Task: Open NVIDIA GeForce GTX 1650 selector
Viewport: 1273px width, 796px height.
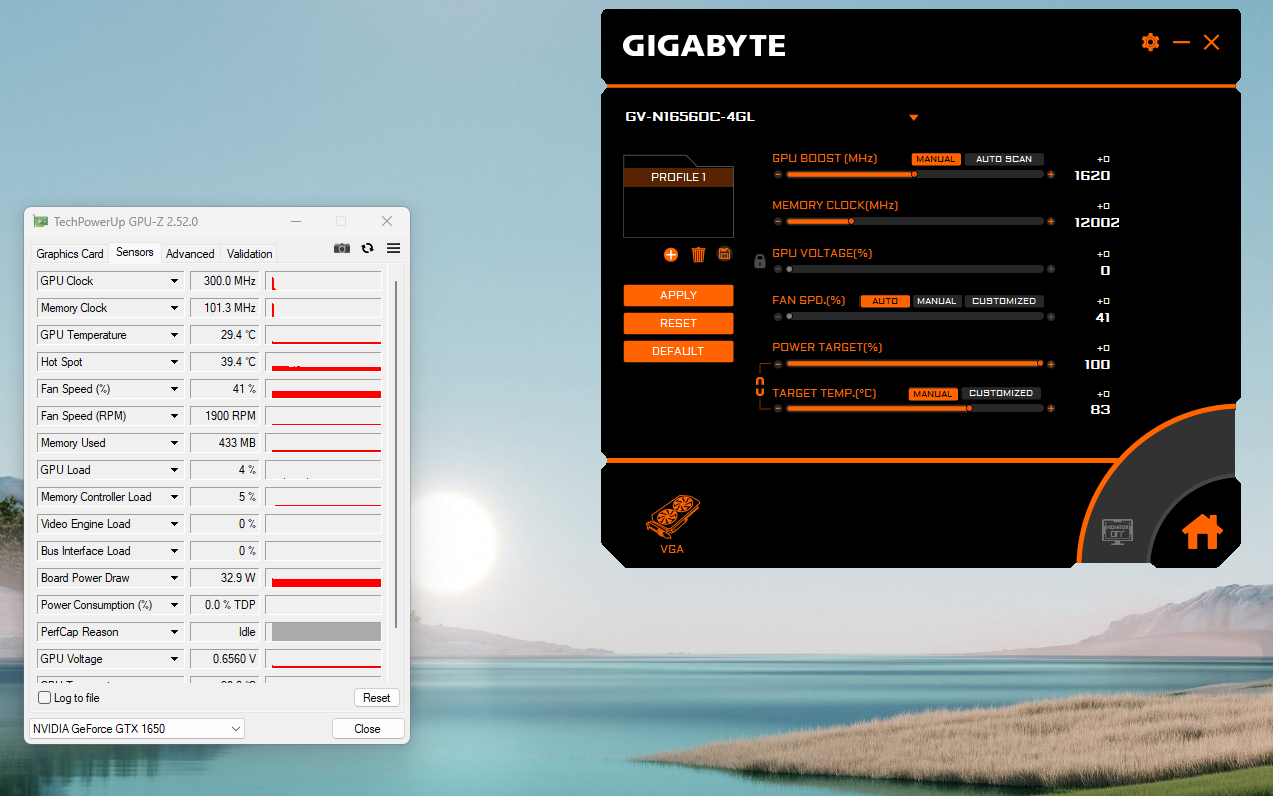Action: 136,729
